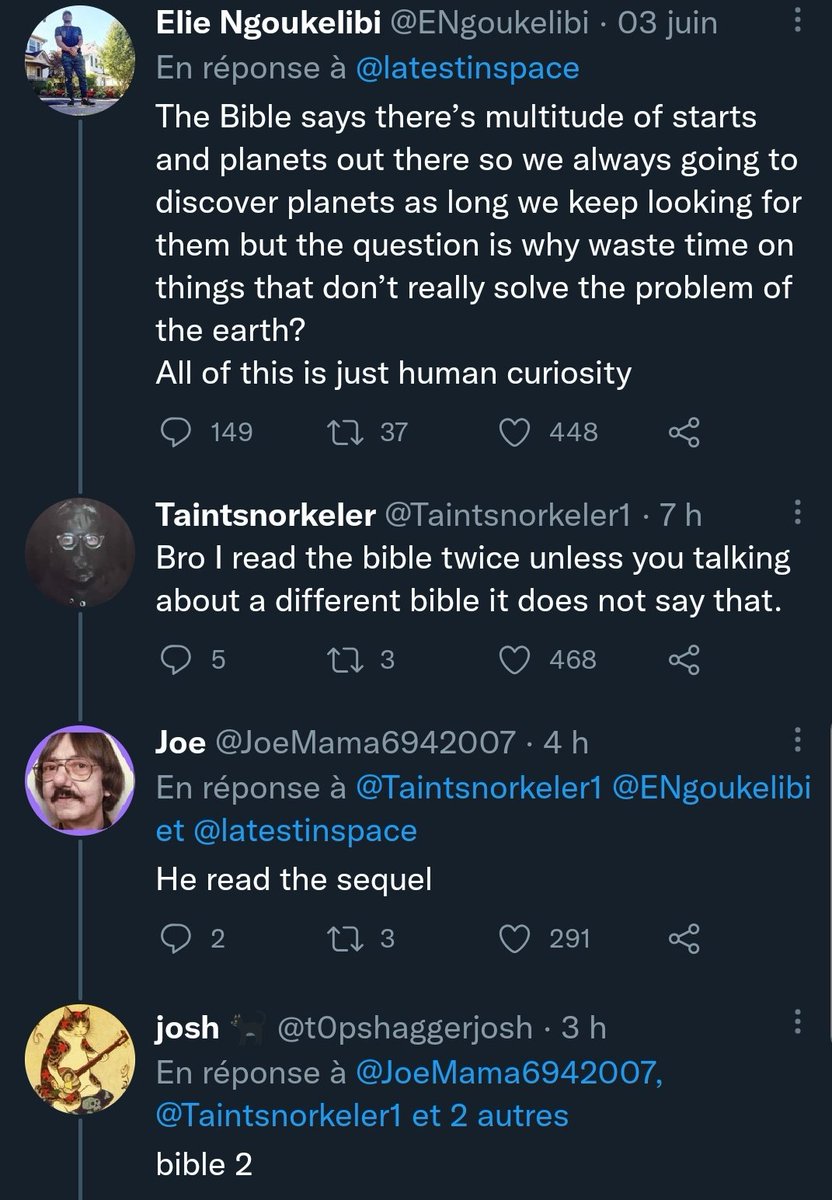Share Taintsnorkeler's reply
This screenshot has width=832, height=1200.
click(x=684, y=659)
